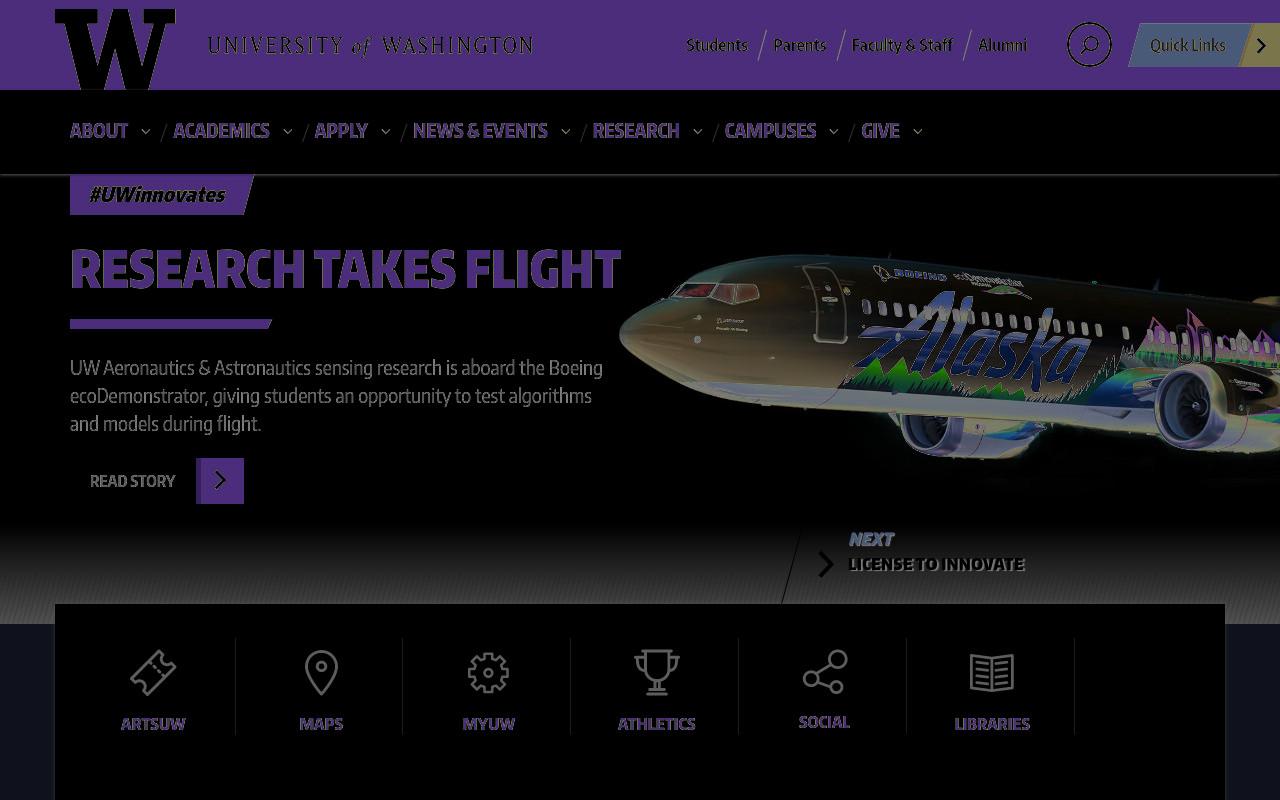This screenshot has height=800, width=1280.
Task: Select the MyUW gear icon
Action: click(488, 673)
